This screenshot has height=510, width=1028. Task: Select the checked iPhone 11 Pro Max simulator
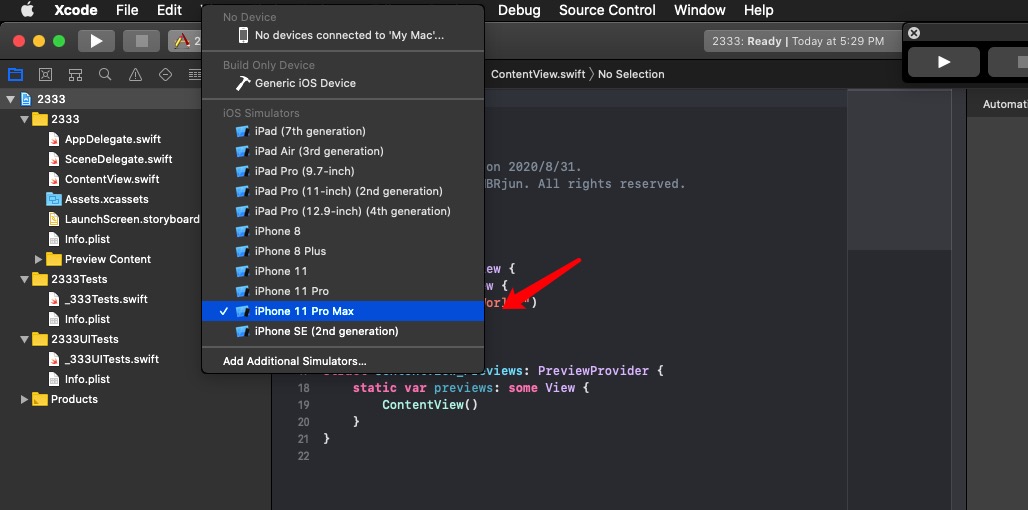click(343, 311)
